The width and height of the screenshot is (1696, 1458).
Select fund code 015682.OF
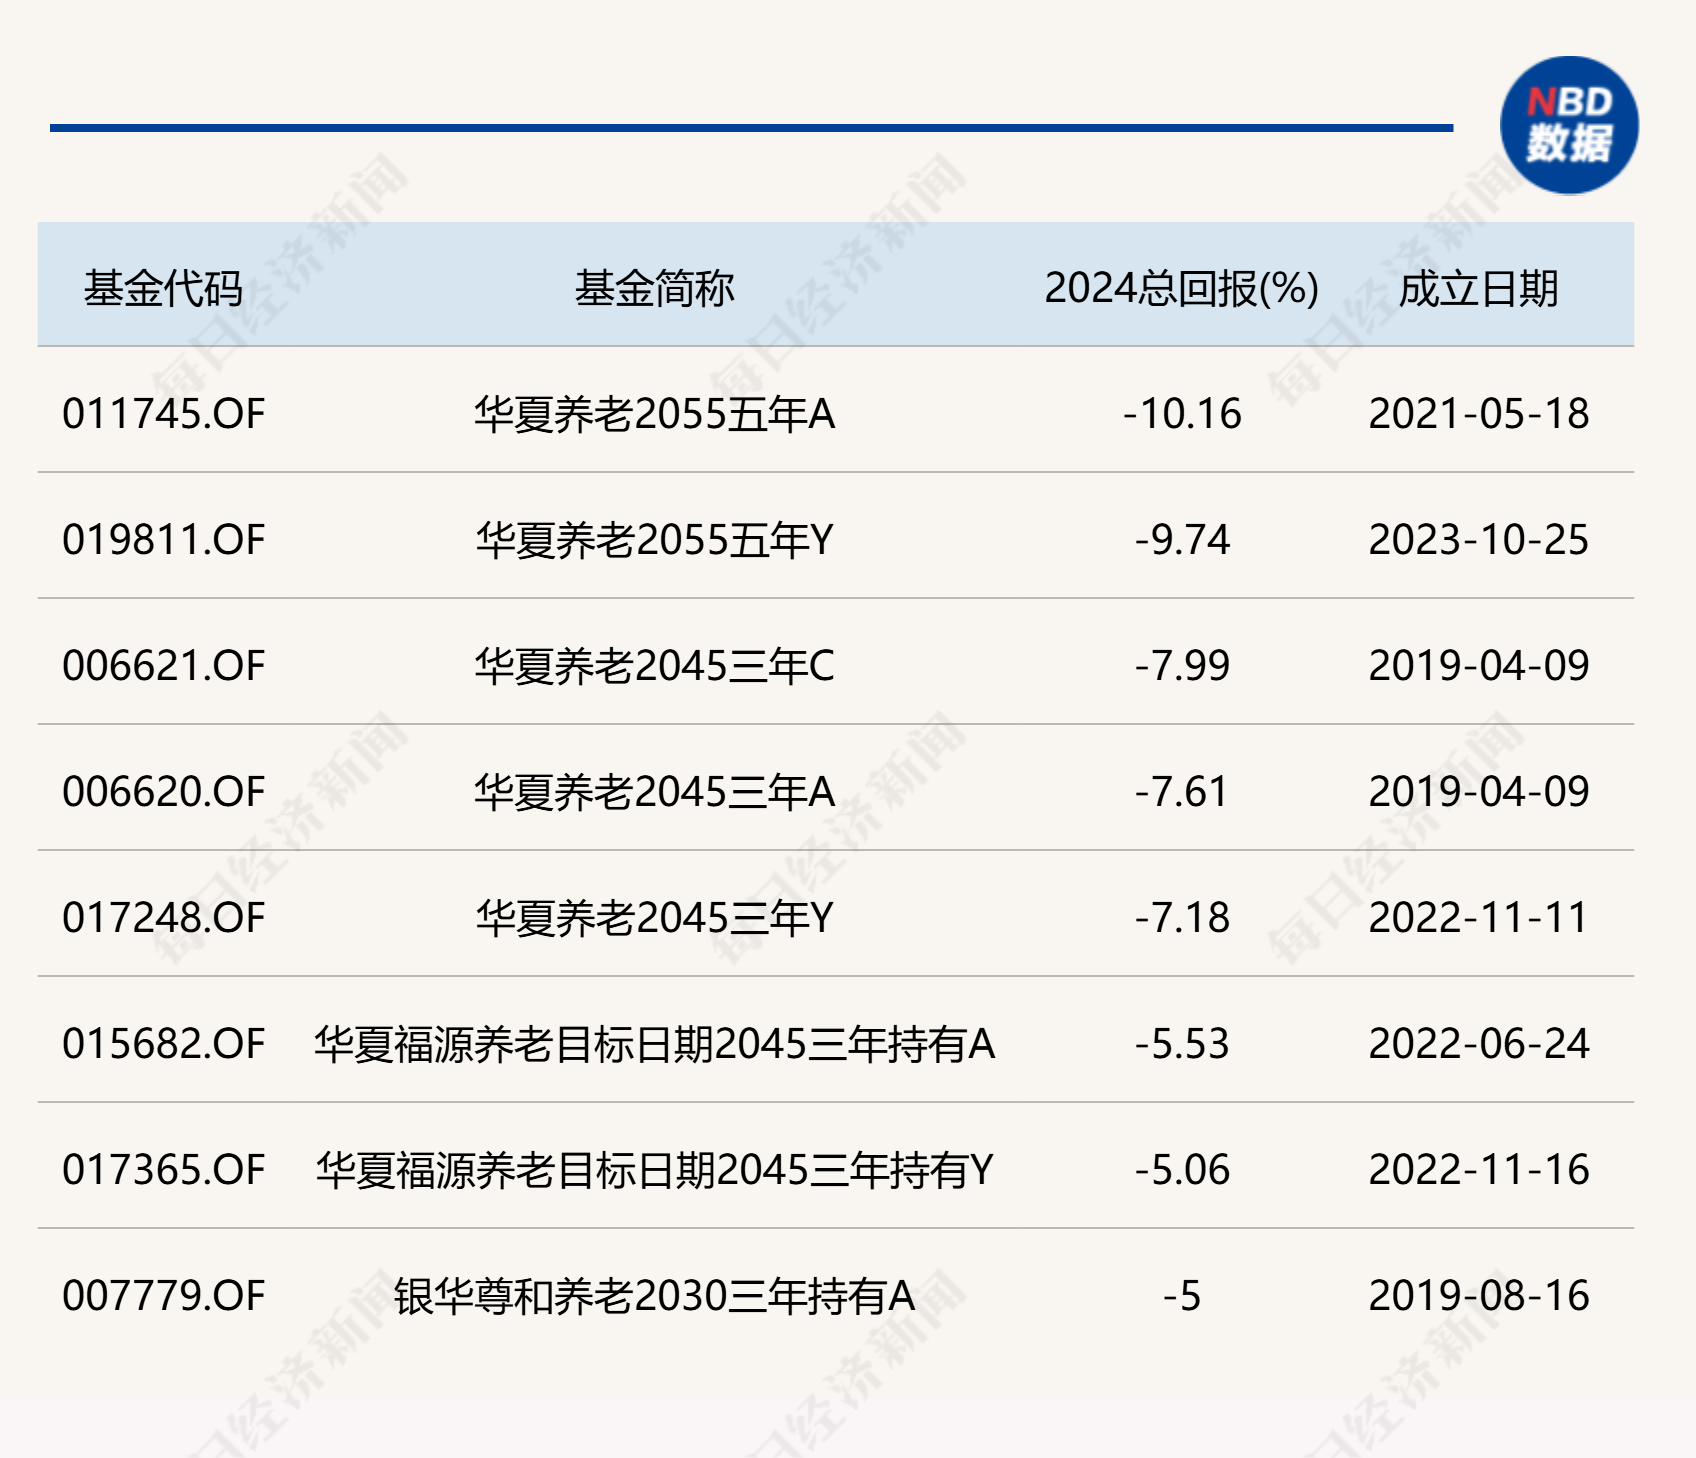[x=164, y=1044]
